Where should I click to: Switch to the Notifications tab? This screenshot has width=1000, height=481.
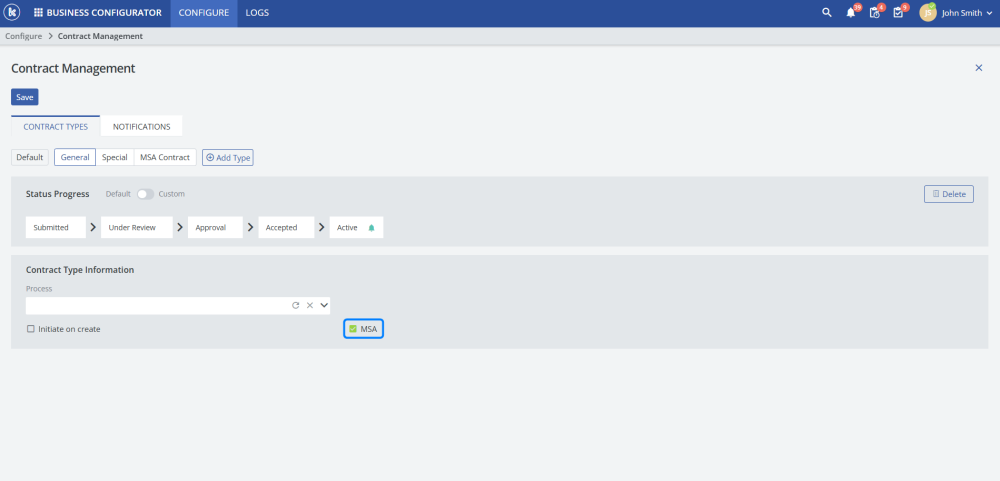coord(142,126)
